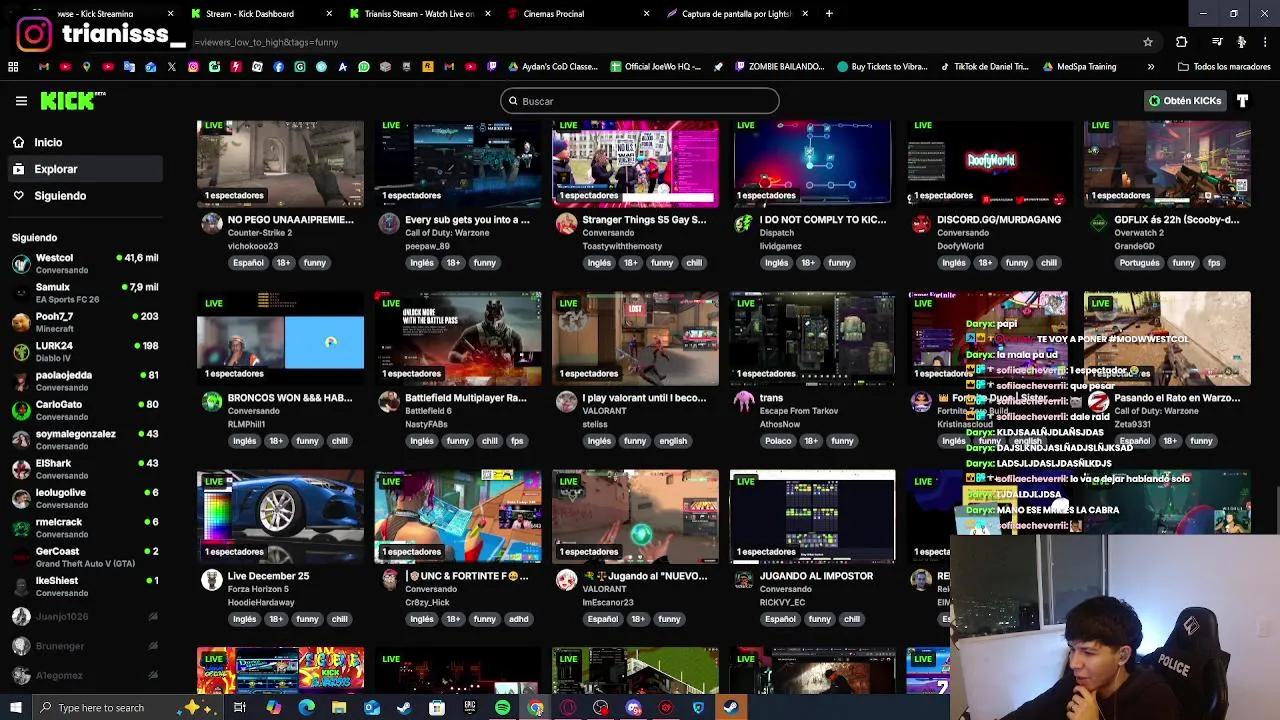
Task: Click HoodieHardaway streamer avatar
Action: click(212, 580)
